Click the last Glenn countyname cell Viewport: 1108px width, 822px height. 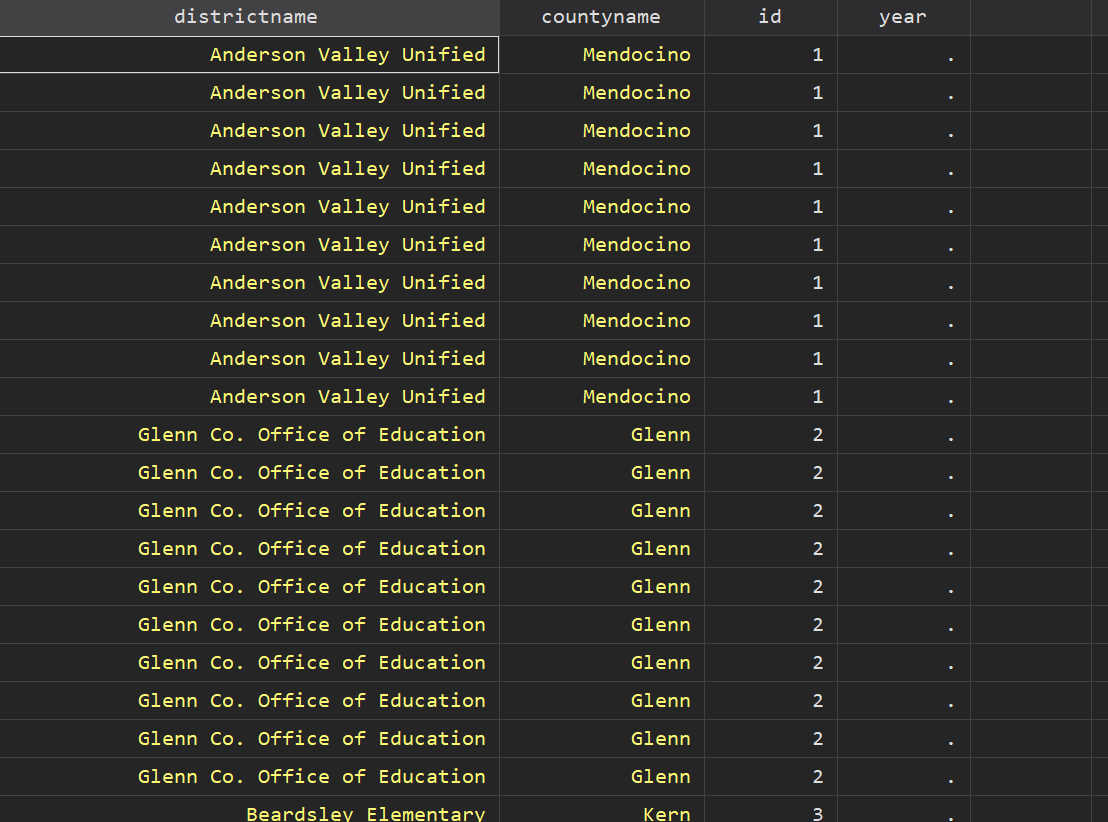[x=660, y=777]
